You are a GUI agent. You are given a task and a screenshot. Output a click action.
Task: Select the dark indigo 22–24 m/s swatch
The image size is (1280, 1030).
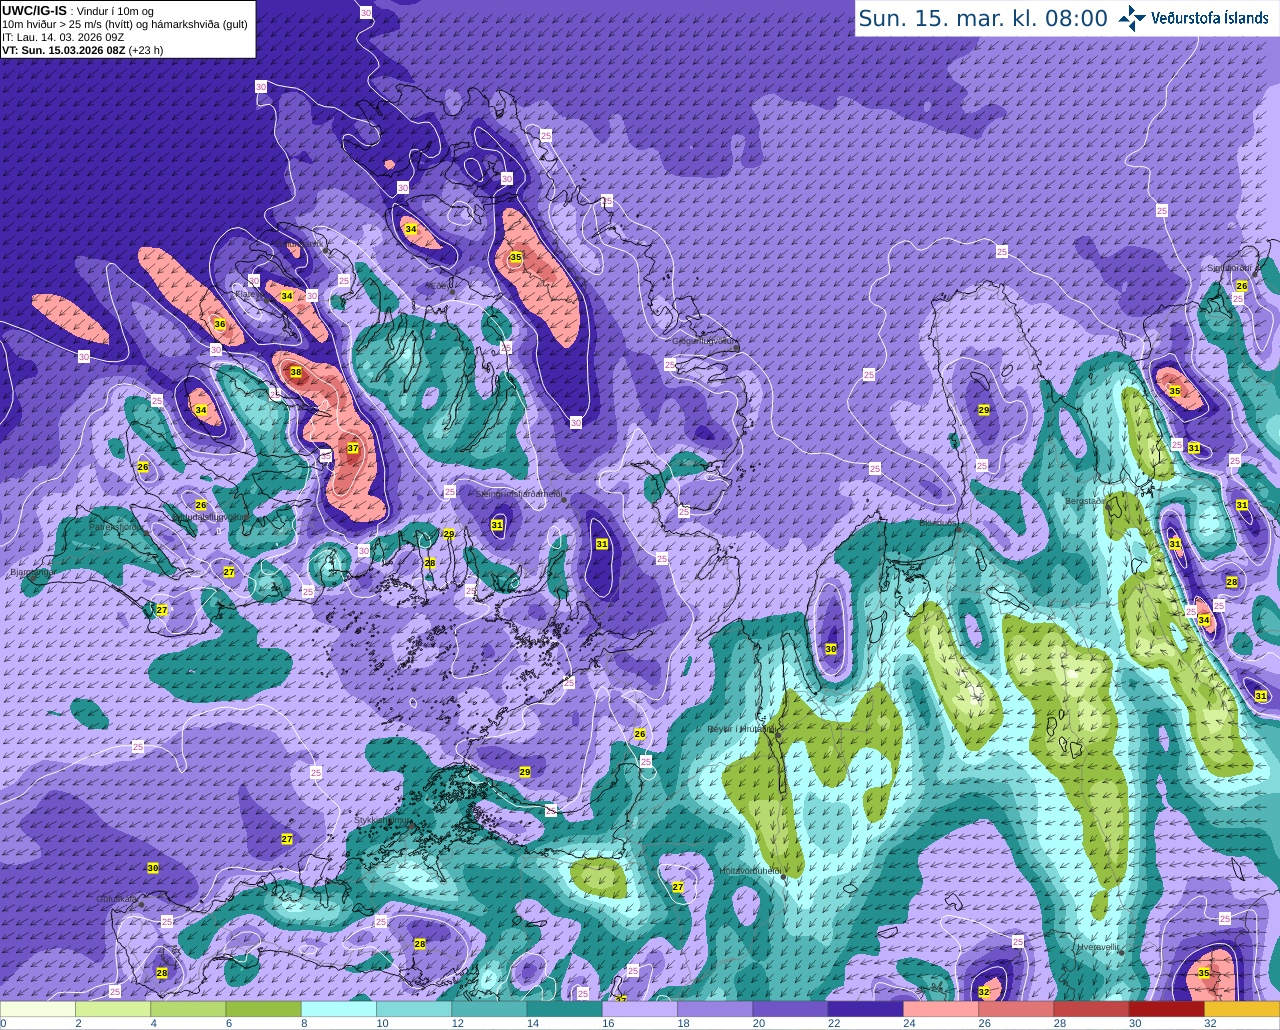(x=865, y=1009)
